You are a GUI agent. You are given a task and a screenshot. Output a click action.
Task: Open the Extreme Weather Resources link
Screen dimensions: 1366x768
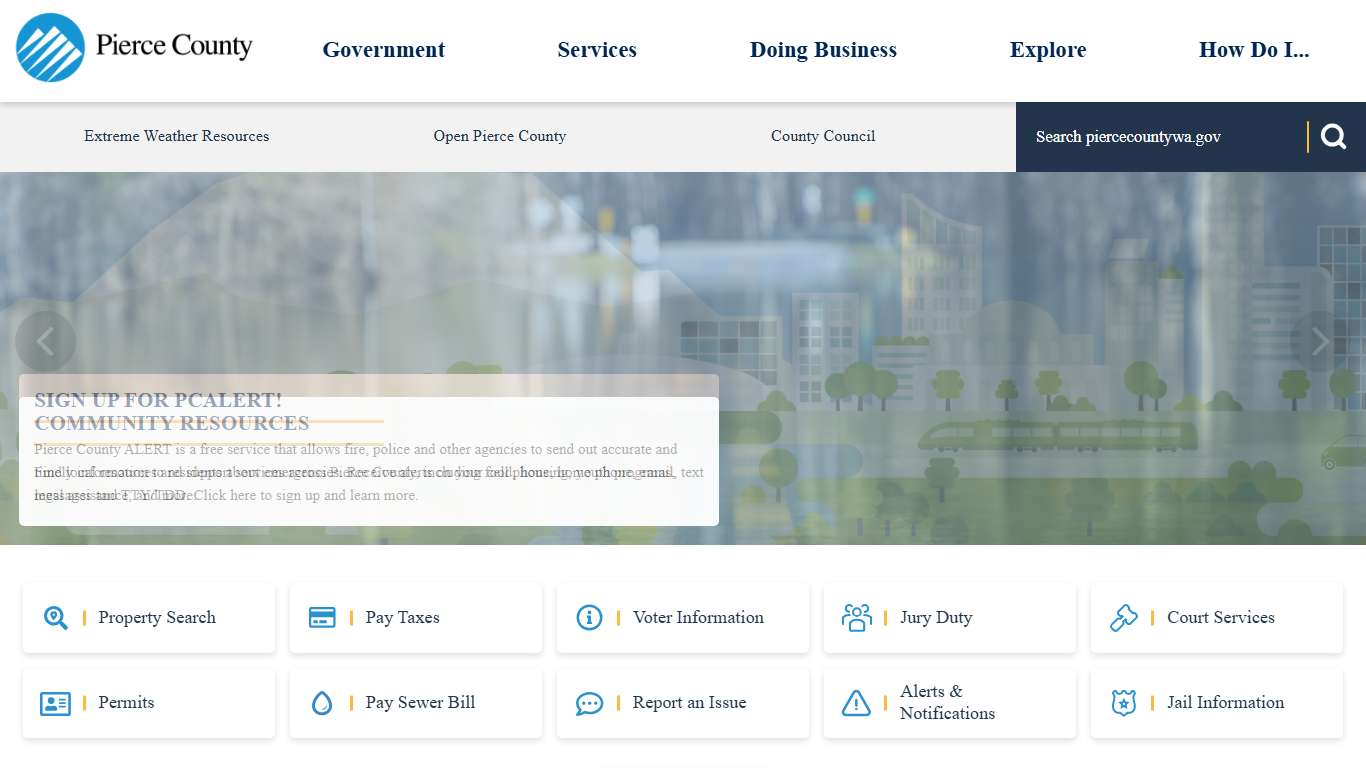[176, 136]
